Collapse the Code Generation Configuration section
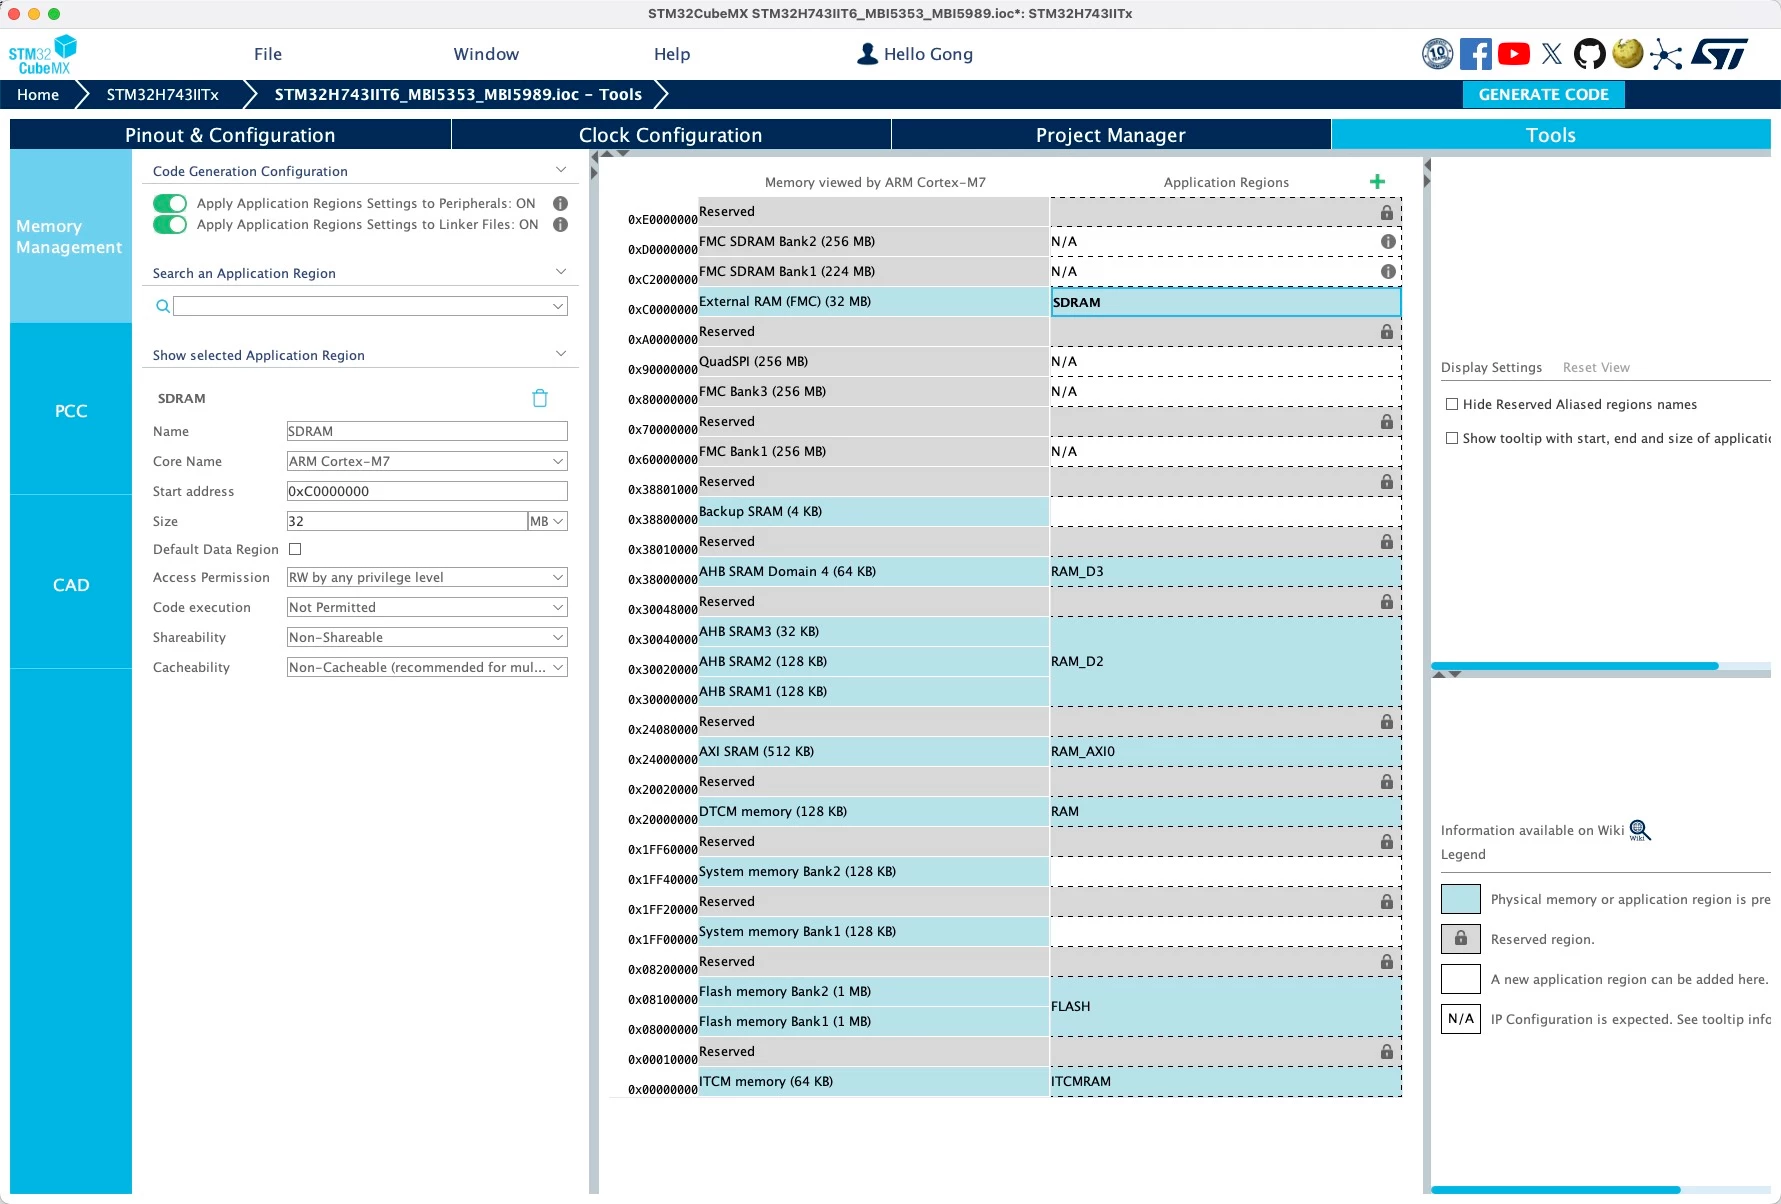The width and height of the screenshot is (1781, 1204). click(560, 171)
